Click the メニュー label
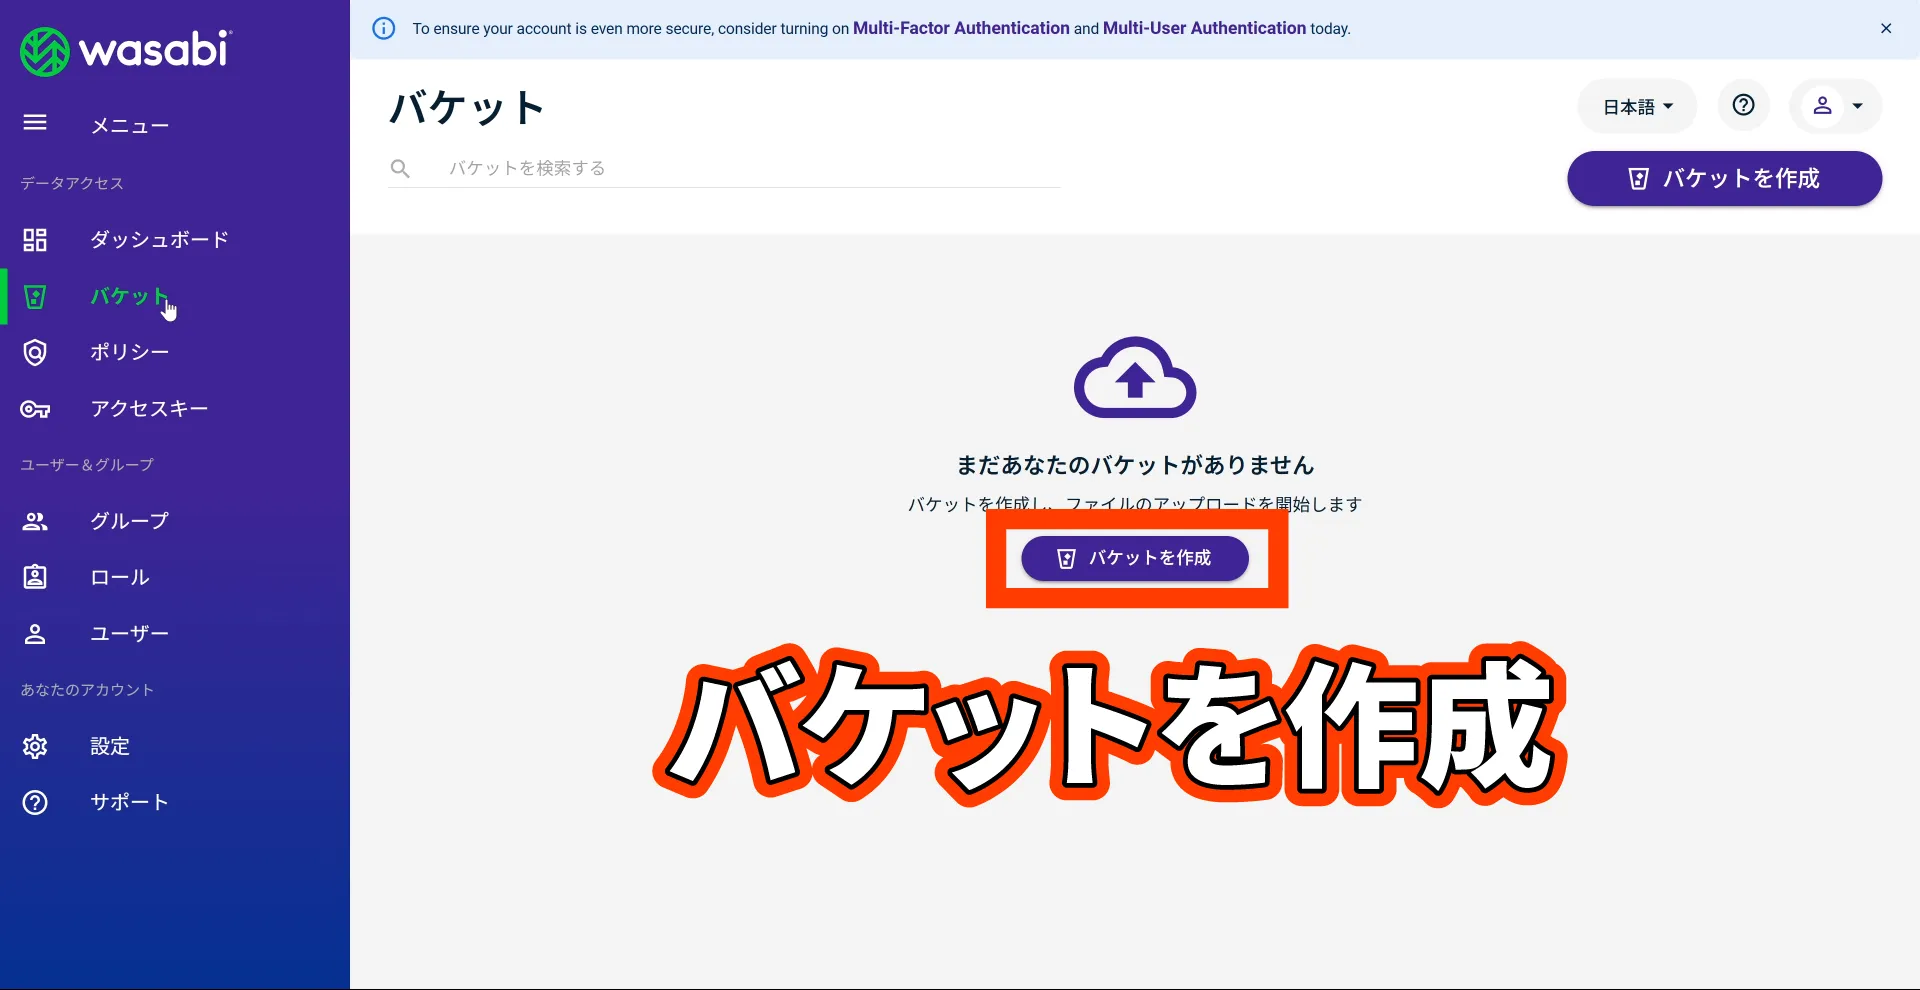This screenshot has width=1920, height=990. (x=130, y=126)
